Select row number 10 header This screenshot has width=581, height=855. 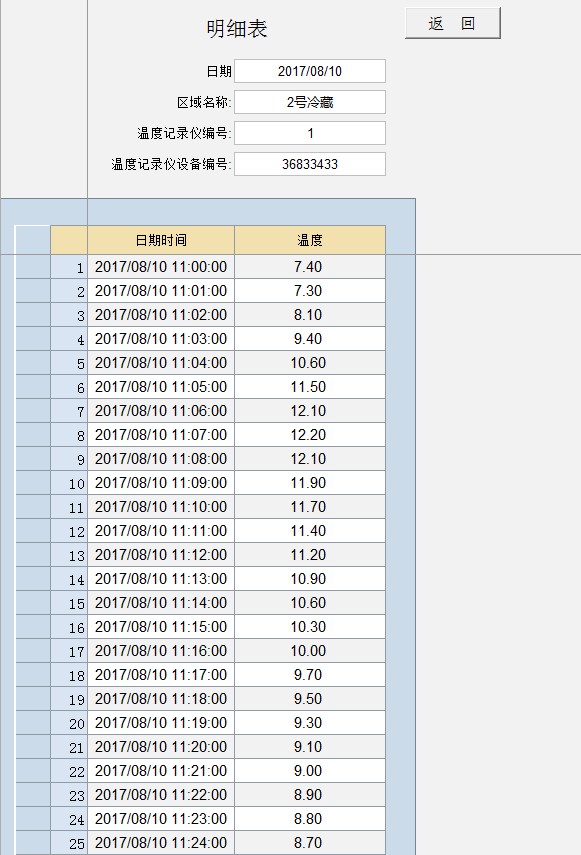[x=69, y=483]
